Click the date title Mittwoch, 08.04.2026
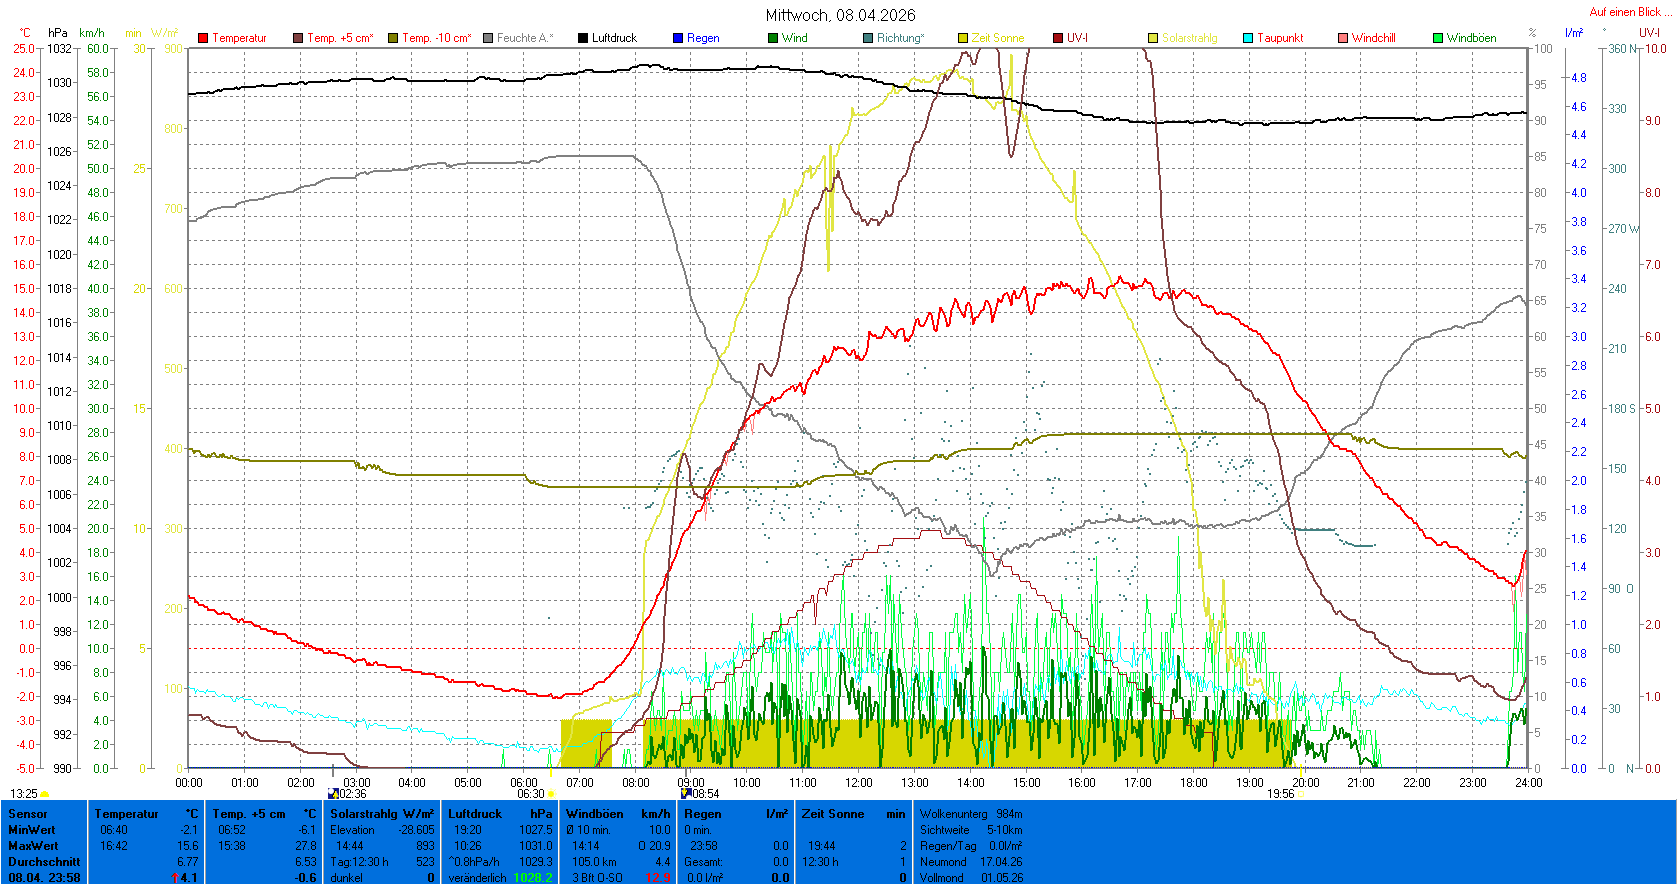This screenshot has width=1677, height=884. (840, 15)
